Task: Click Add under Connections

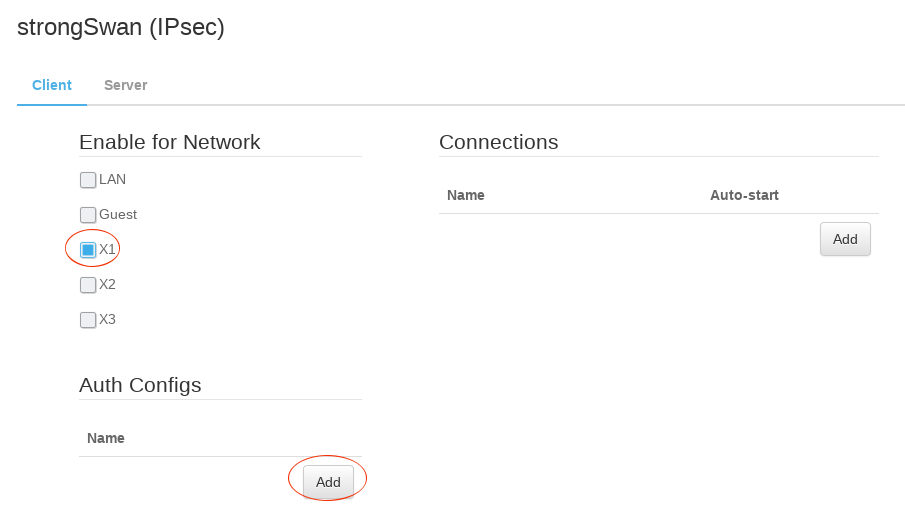Action: [x=845, y=239]
